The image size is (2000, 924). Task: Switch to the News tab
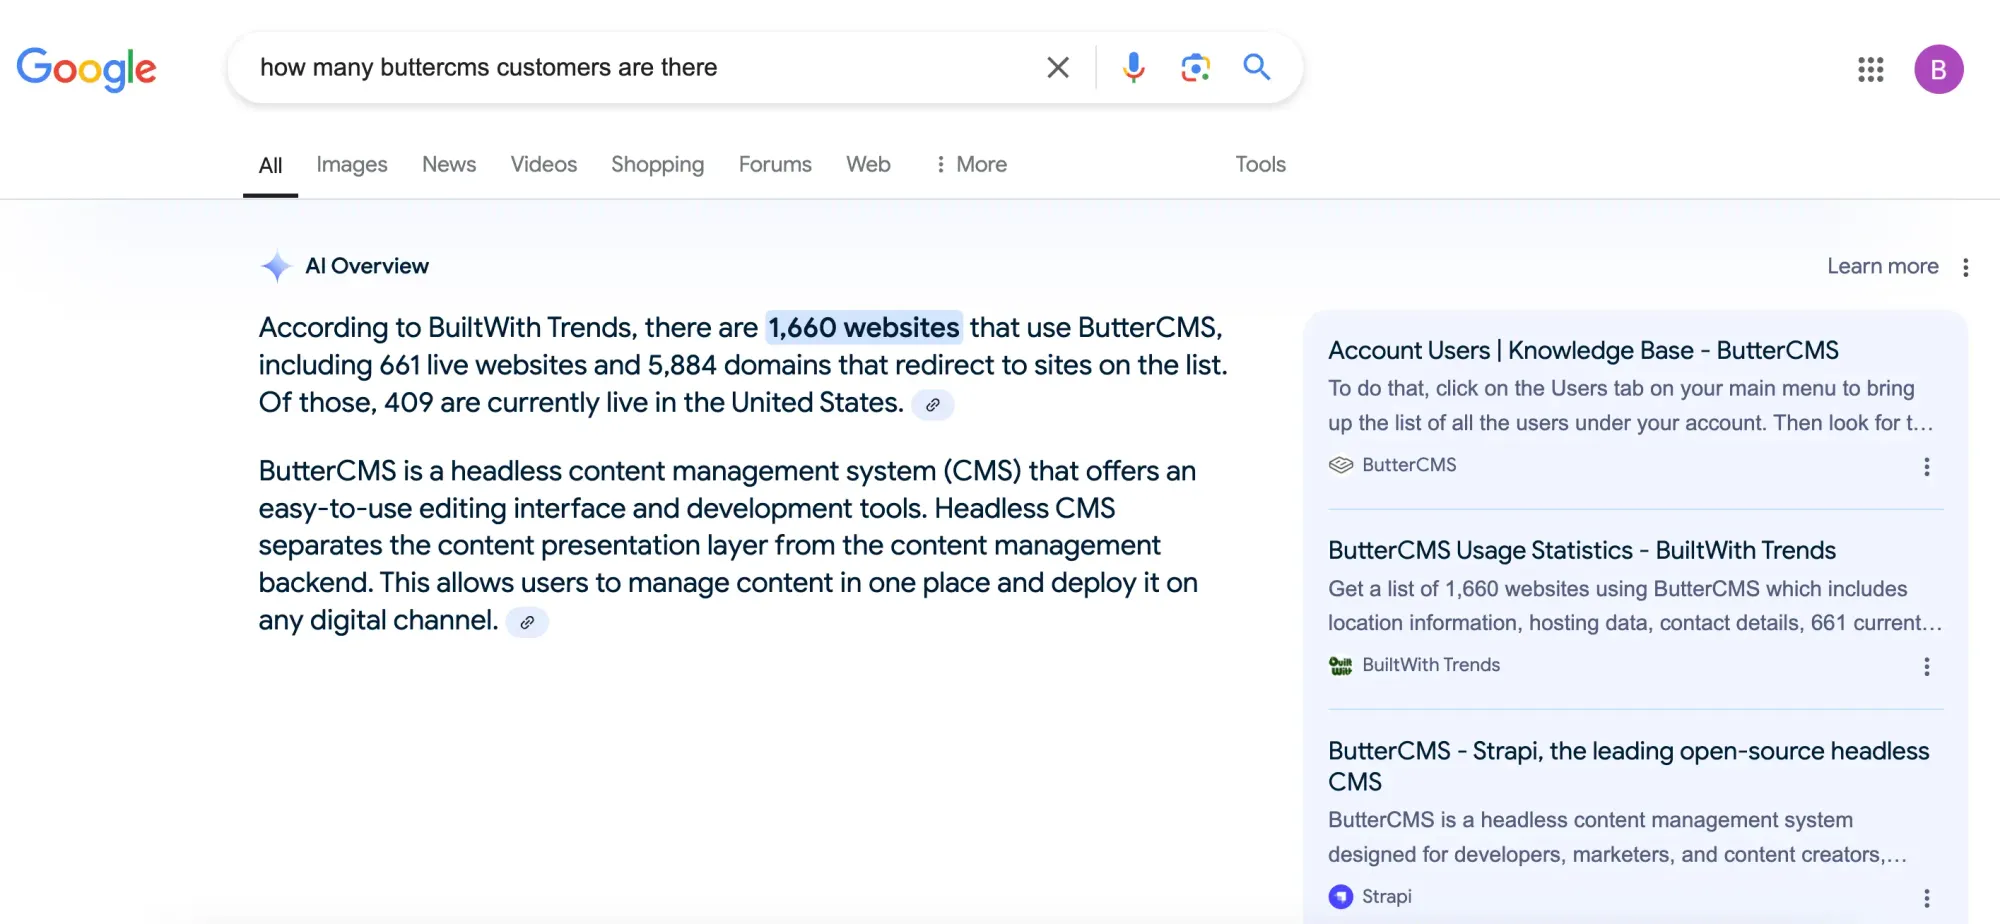pos(449,164)
